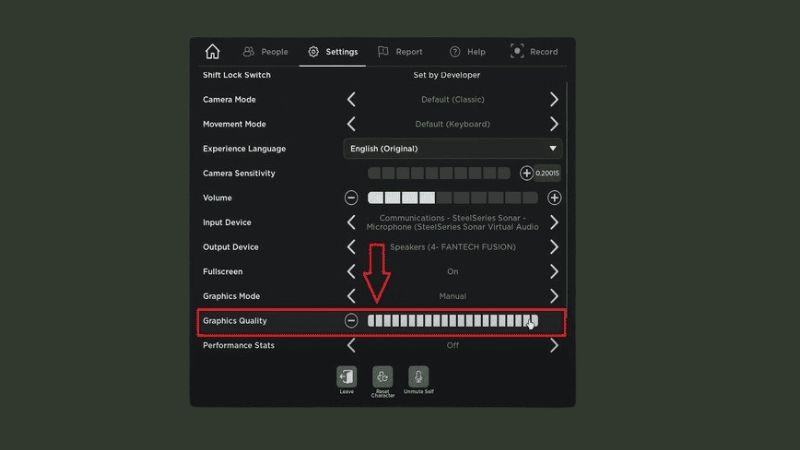Switch to the People tab

(x=265, y=52)
